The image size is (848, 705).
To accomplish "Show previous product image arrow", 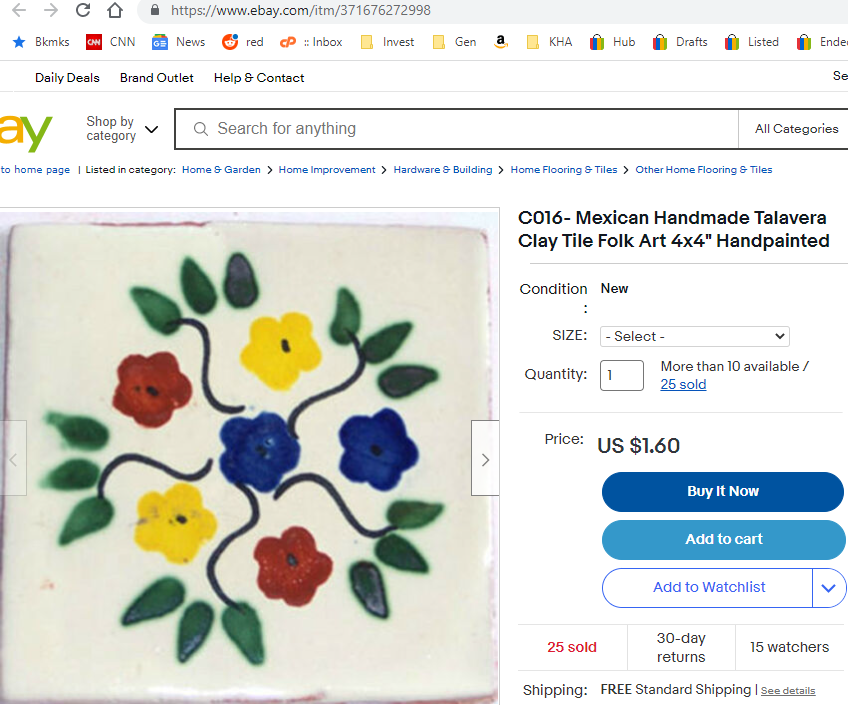I will pos(13,459).
